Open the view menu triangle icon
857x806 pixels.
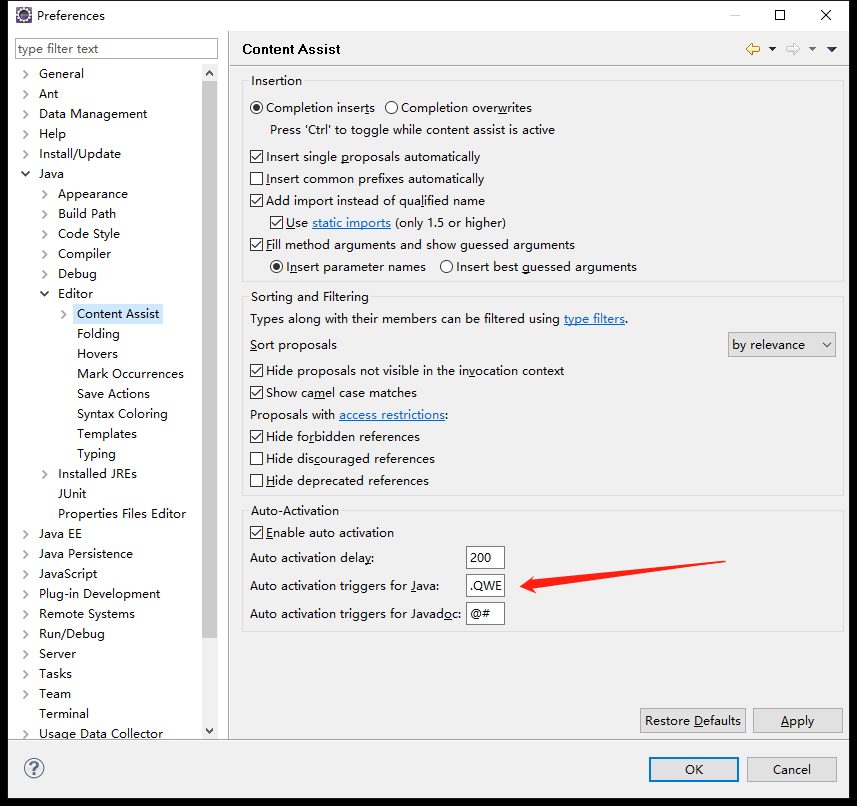[x=832, y=49]
